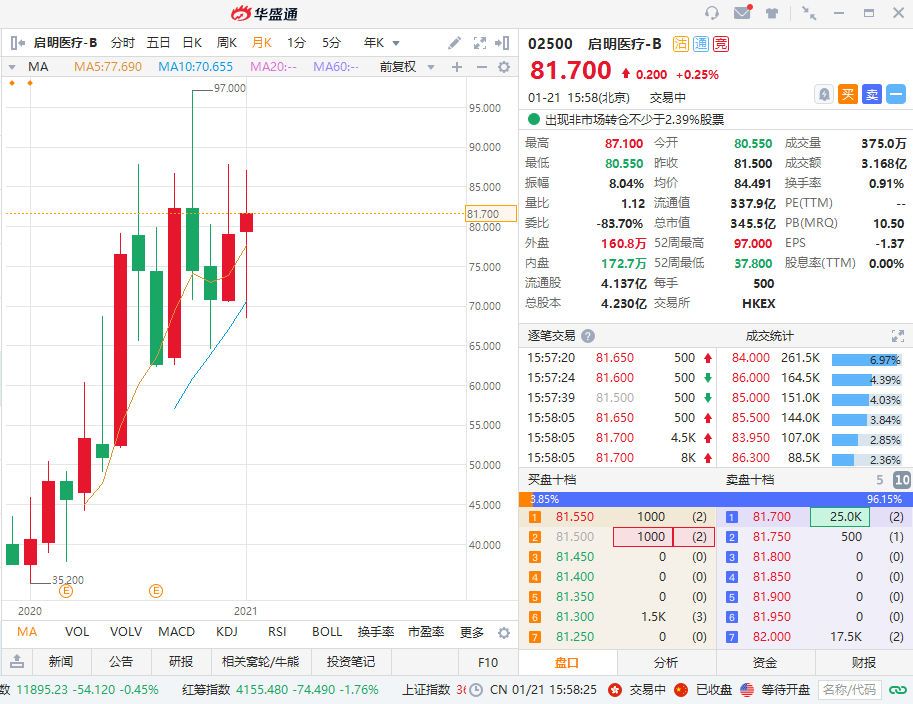
Task: Click the first earnings E marker
Action: coord(66,591)
